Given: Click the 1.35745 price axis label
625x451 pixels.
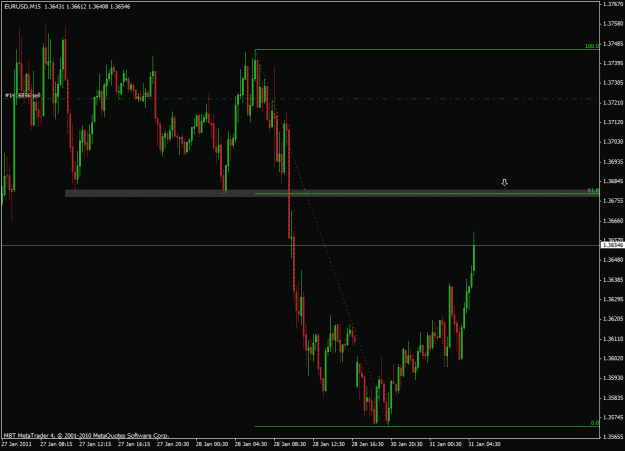Looking at the screenshot, I should coord(613,417).
